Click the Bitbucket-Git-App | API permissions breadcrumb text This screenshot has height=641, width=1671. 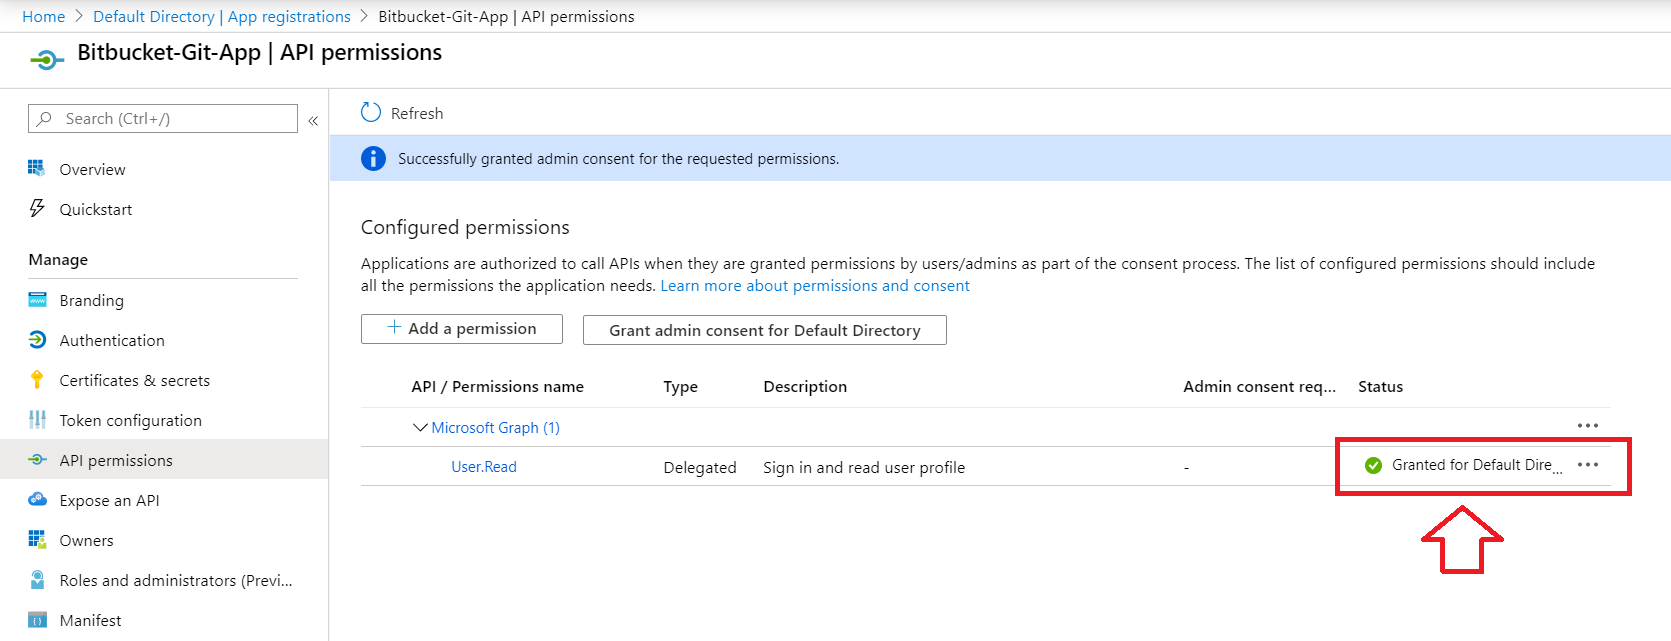pyautogui.click(x=506, y=16)
